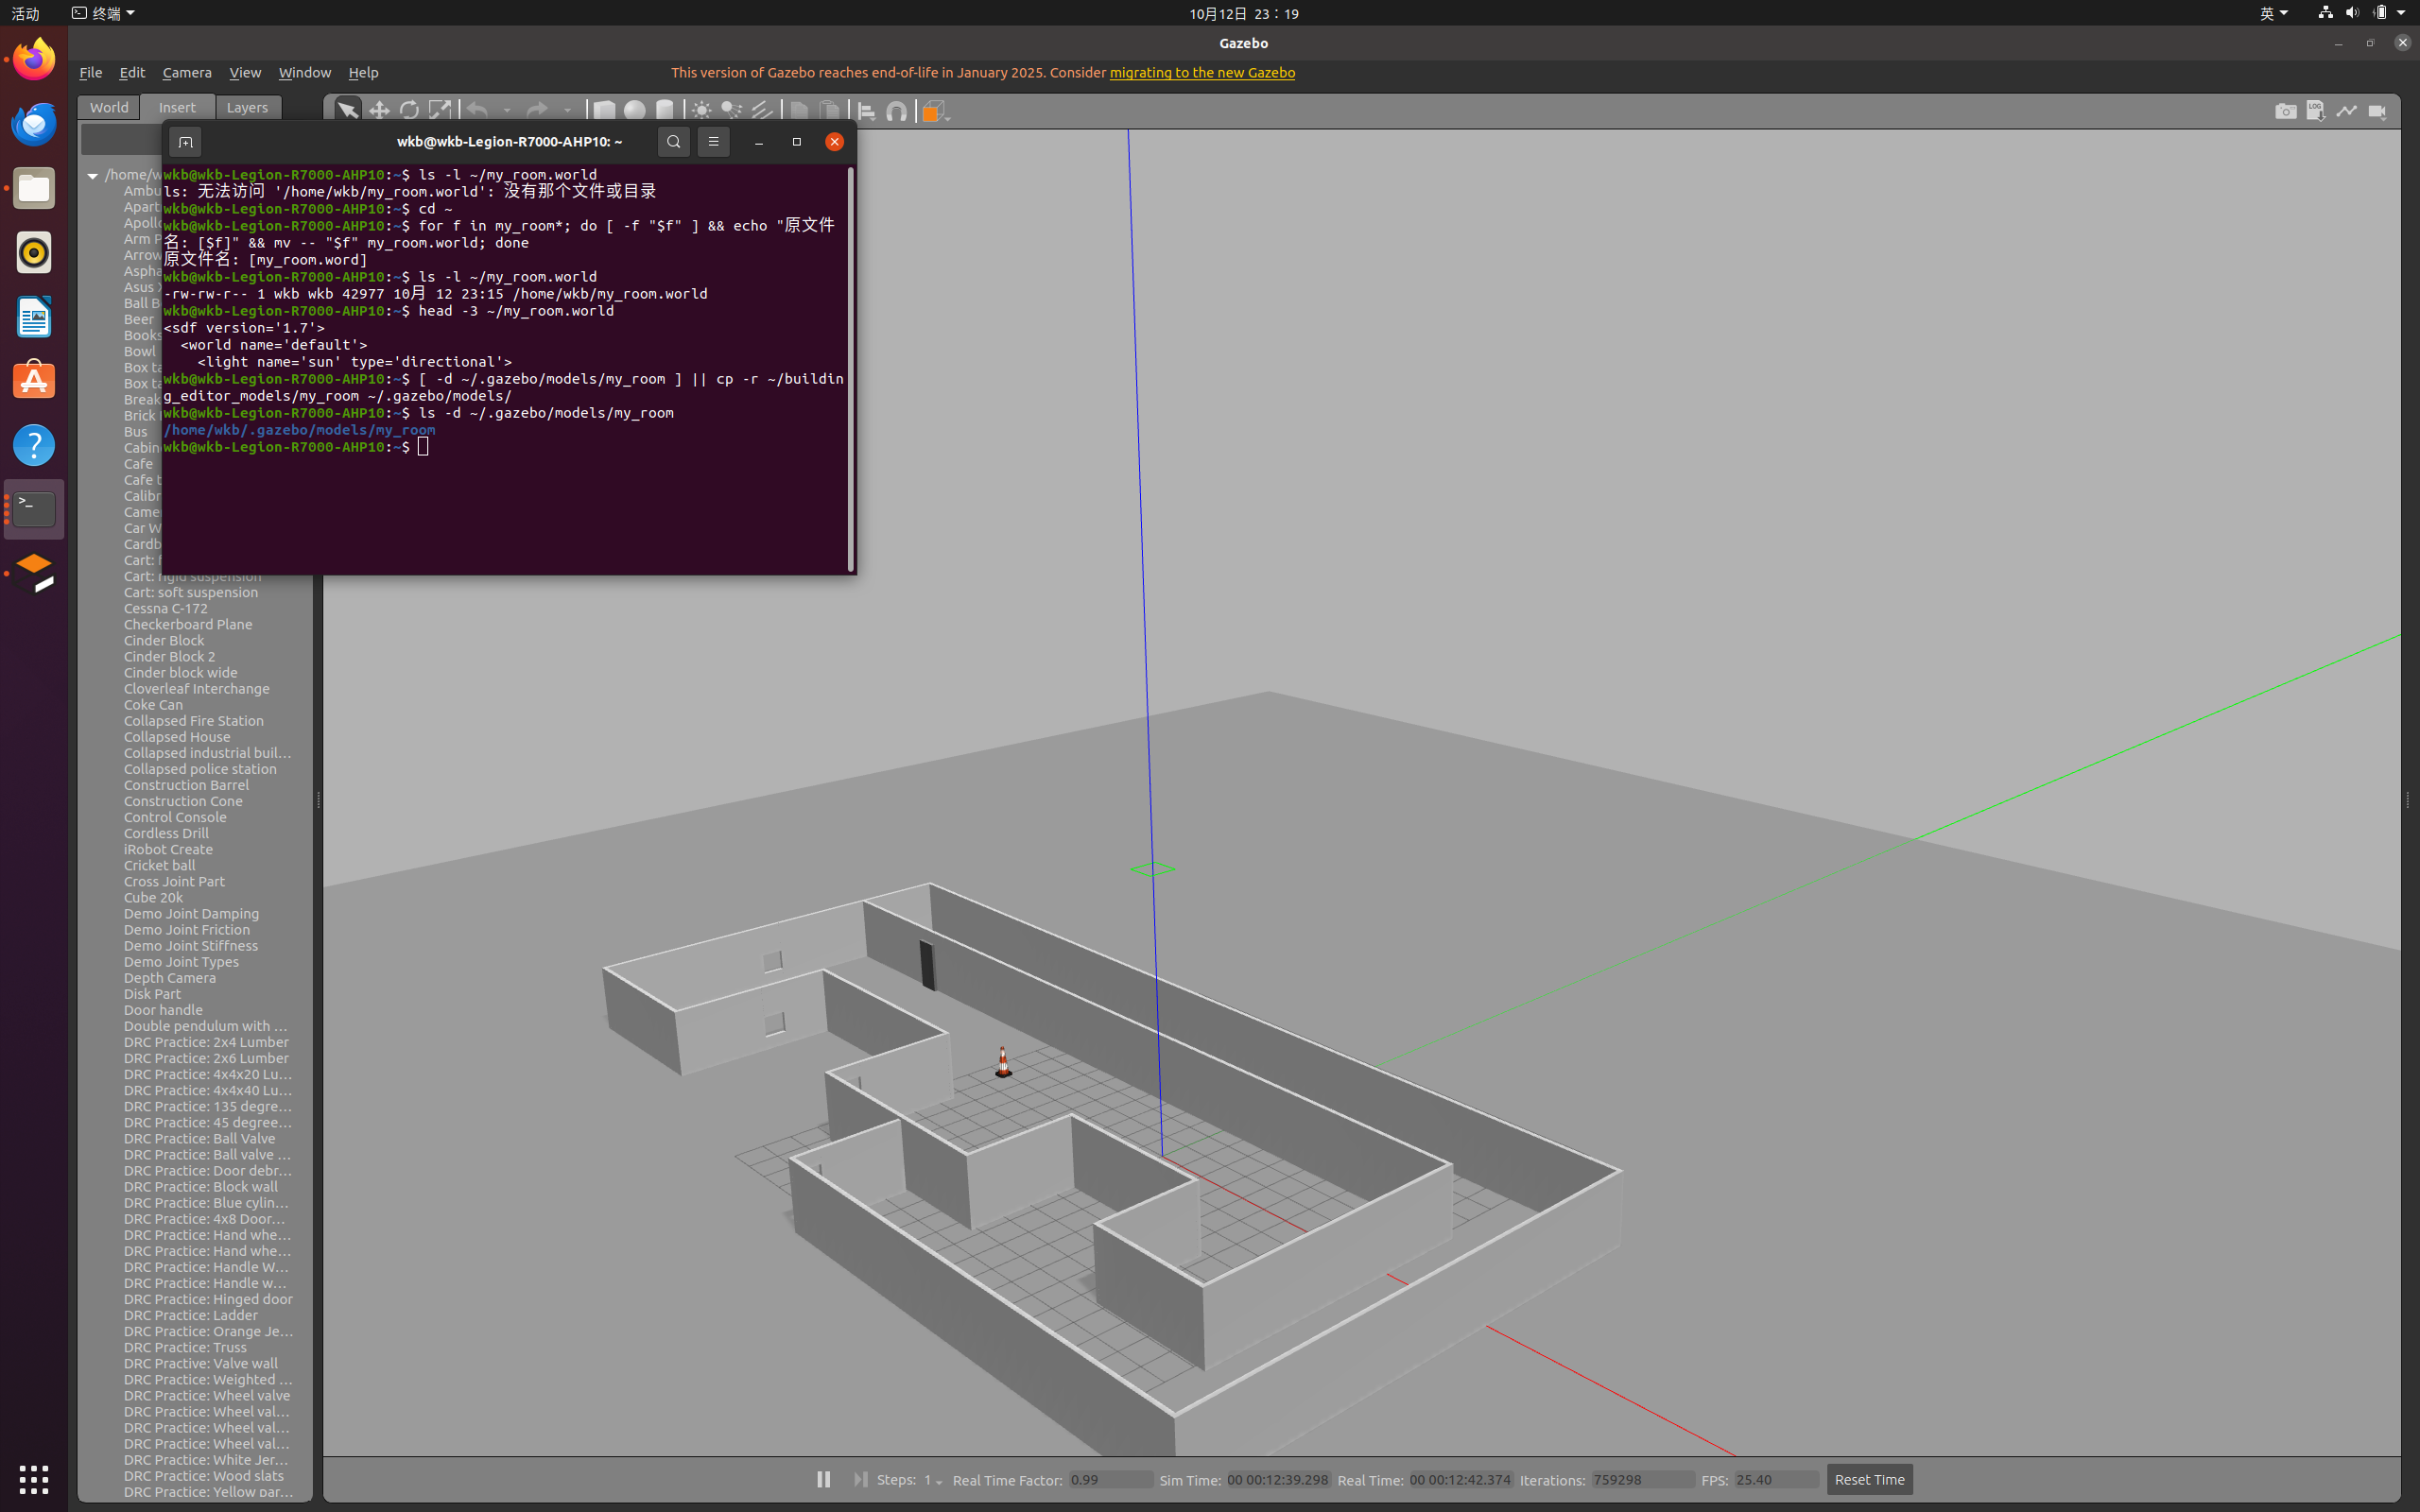Launch Firefox from the dock
This screenshot has height=1512, width=2420.
(x=34, y=59)
